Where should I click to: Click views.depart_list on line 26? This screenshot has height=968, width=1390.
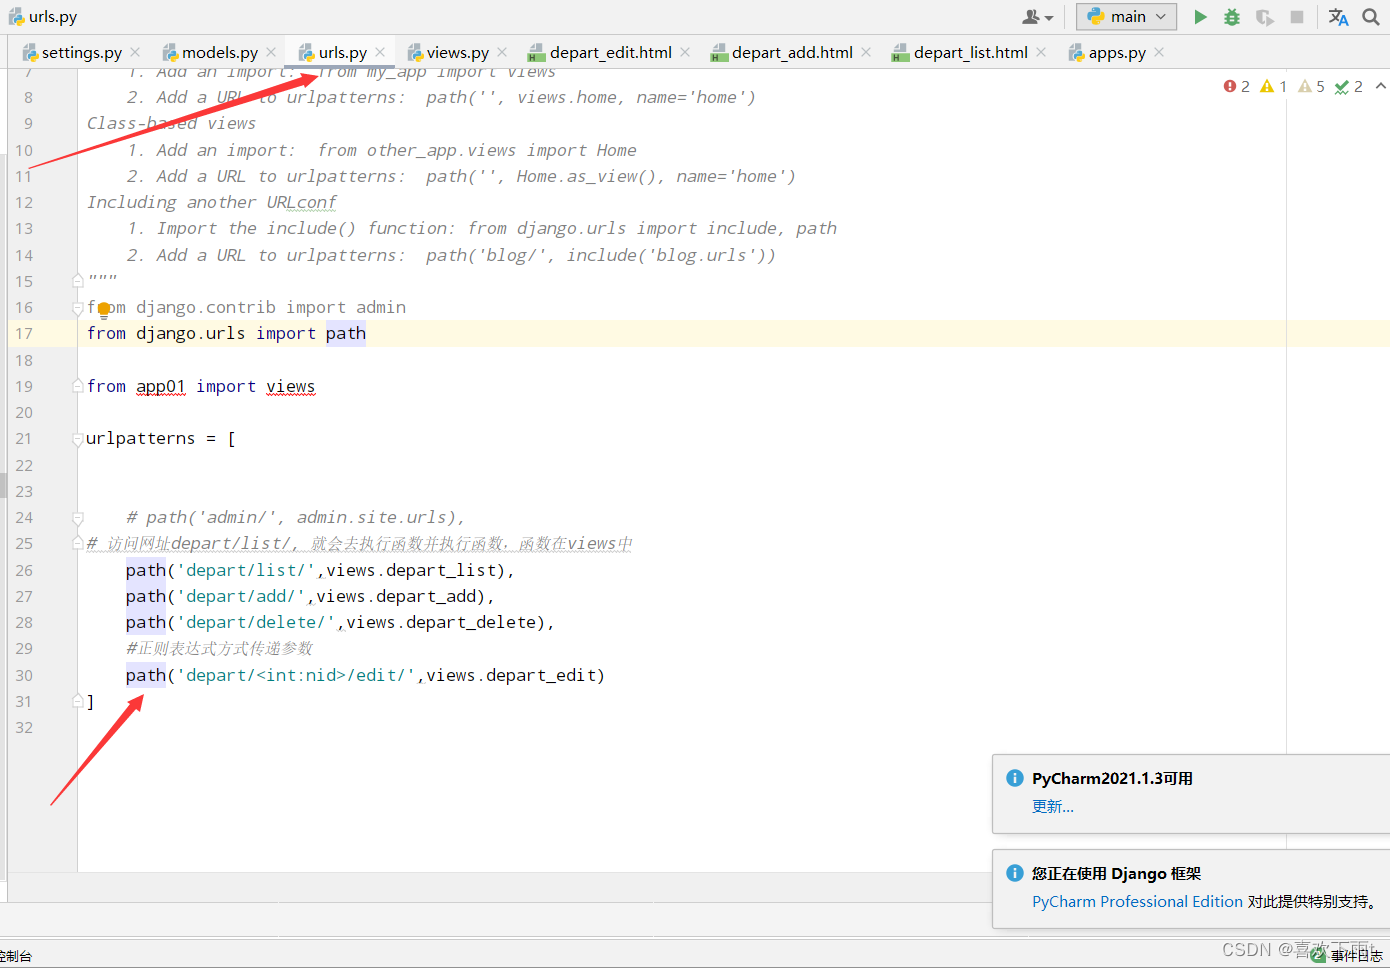(x=411, y=570)
